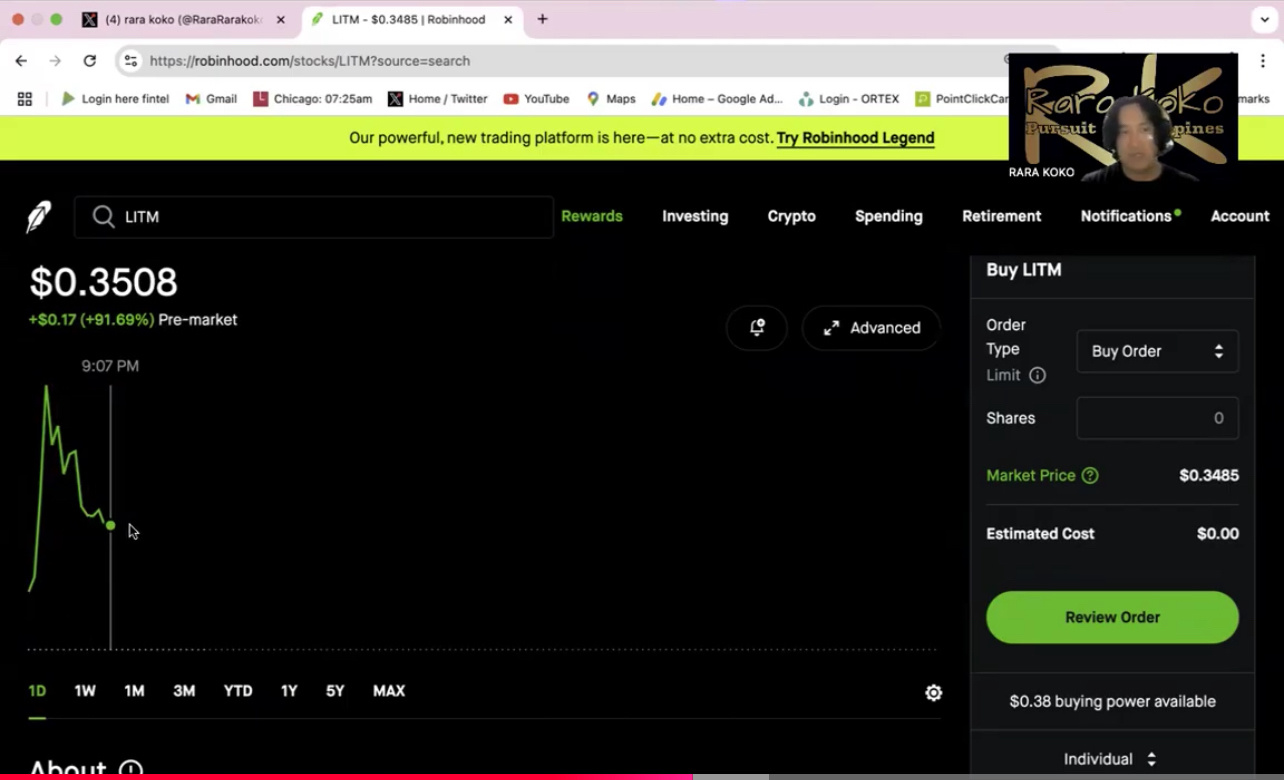This screenshot has height=780, width=1284.
Task: Select 5Y chart range
Action: (335, 691)
